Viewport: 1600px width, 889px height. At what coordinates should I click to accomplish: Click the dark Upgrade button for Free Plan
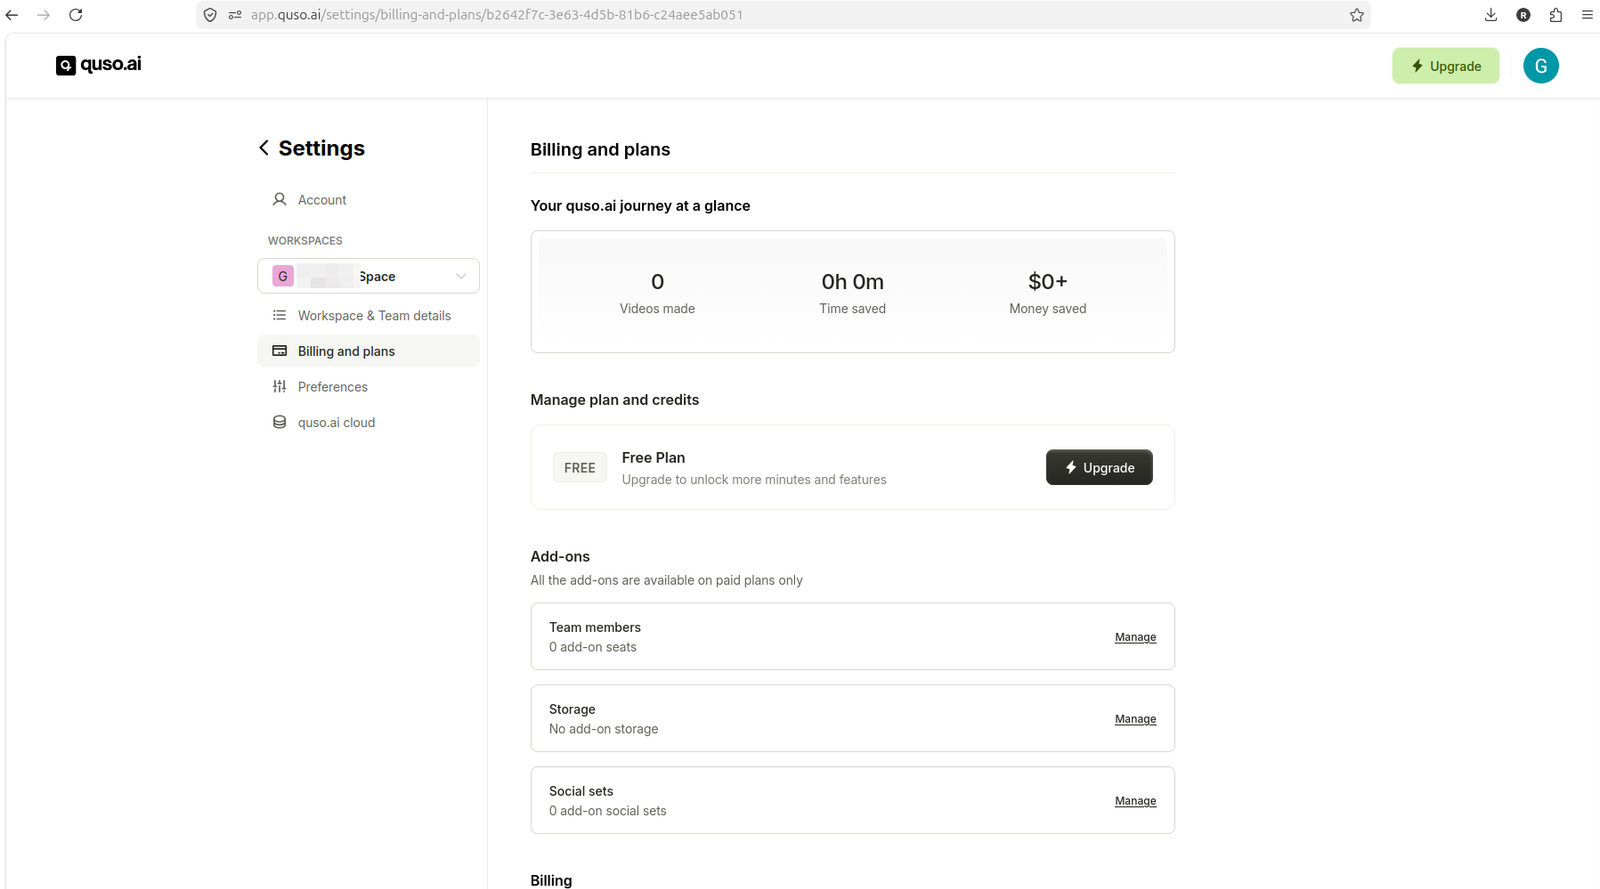(1099, 467)
